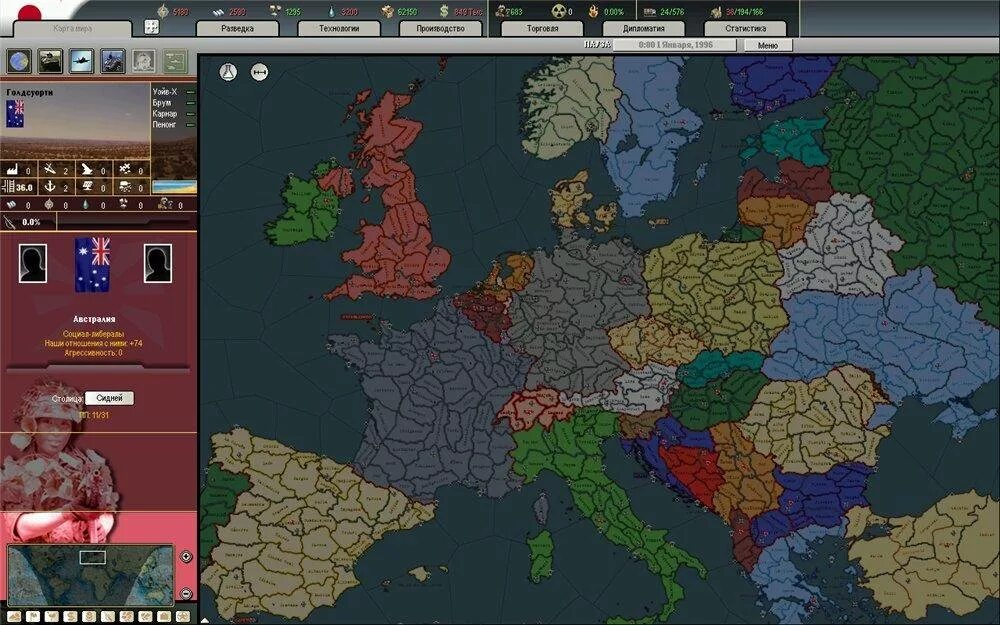1000x625 pixels.
Task: Click the Социал-либералы party text
Action: (x=93, y=334)
